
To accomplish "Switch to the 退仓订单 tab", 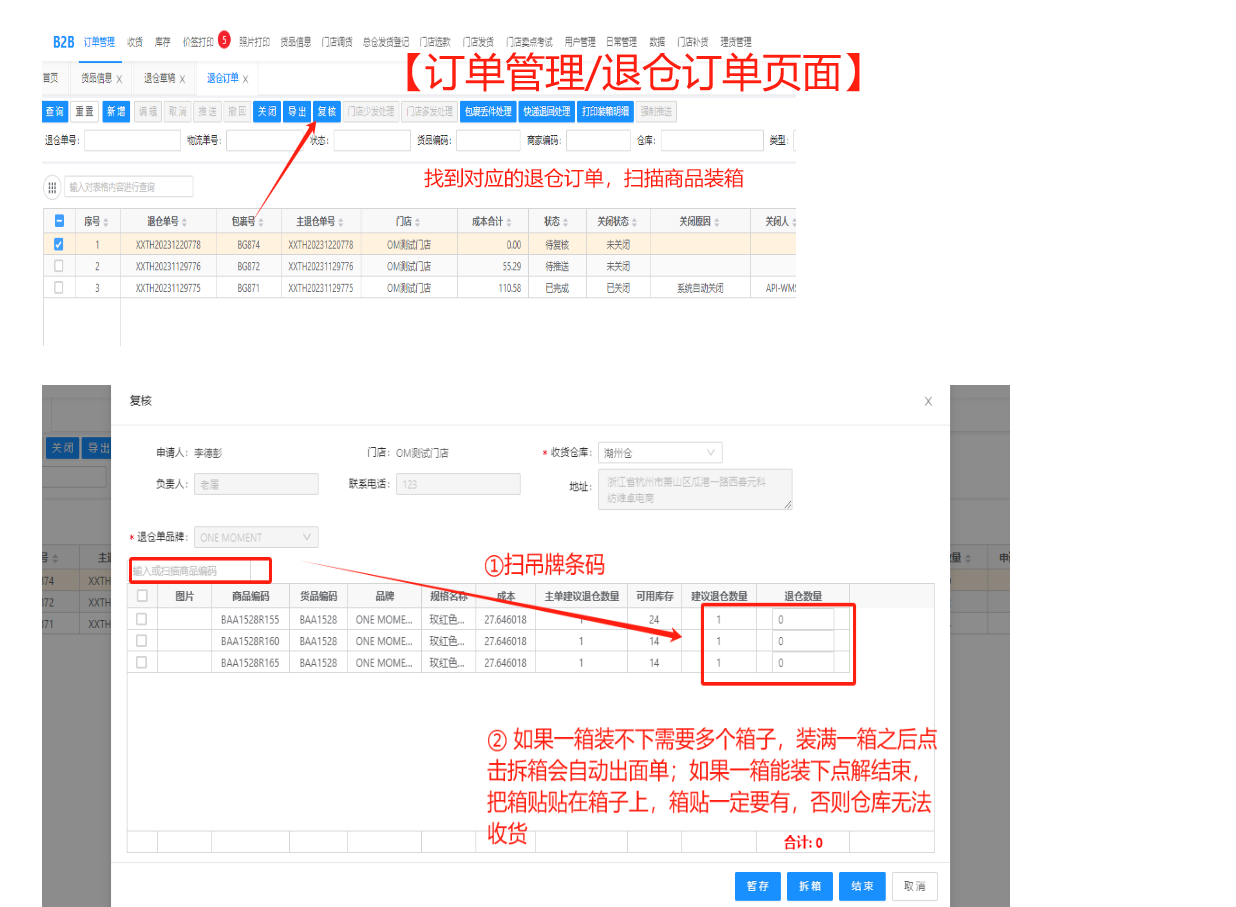I will (x=222, y=78).
